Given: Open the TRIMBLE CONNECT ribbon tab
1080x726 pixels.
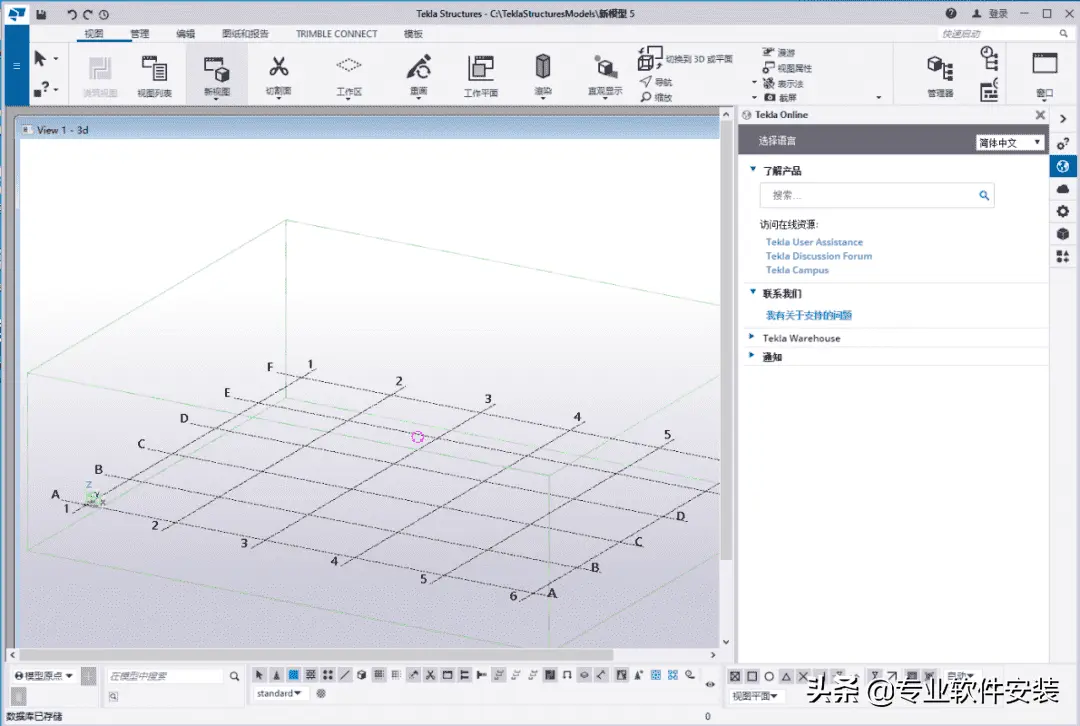Looking at the screenshot, I should tap(337, 33).
